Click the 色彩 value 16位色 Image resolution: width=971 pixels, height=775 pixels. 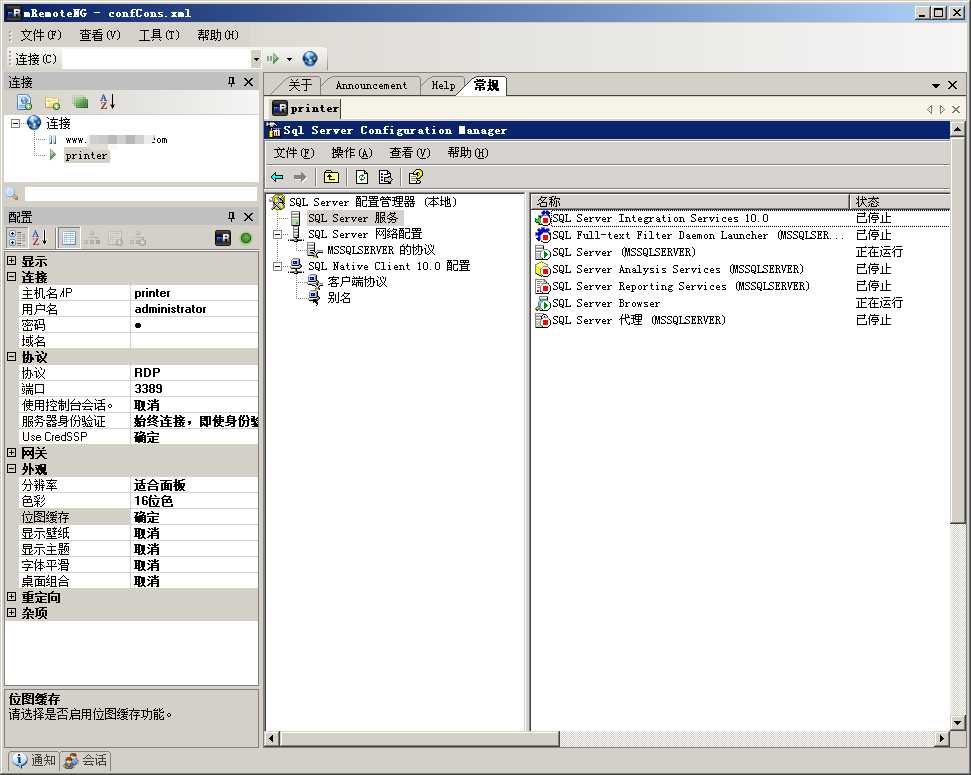pyautogui.click(x=194, y=501)
